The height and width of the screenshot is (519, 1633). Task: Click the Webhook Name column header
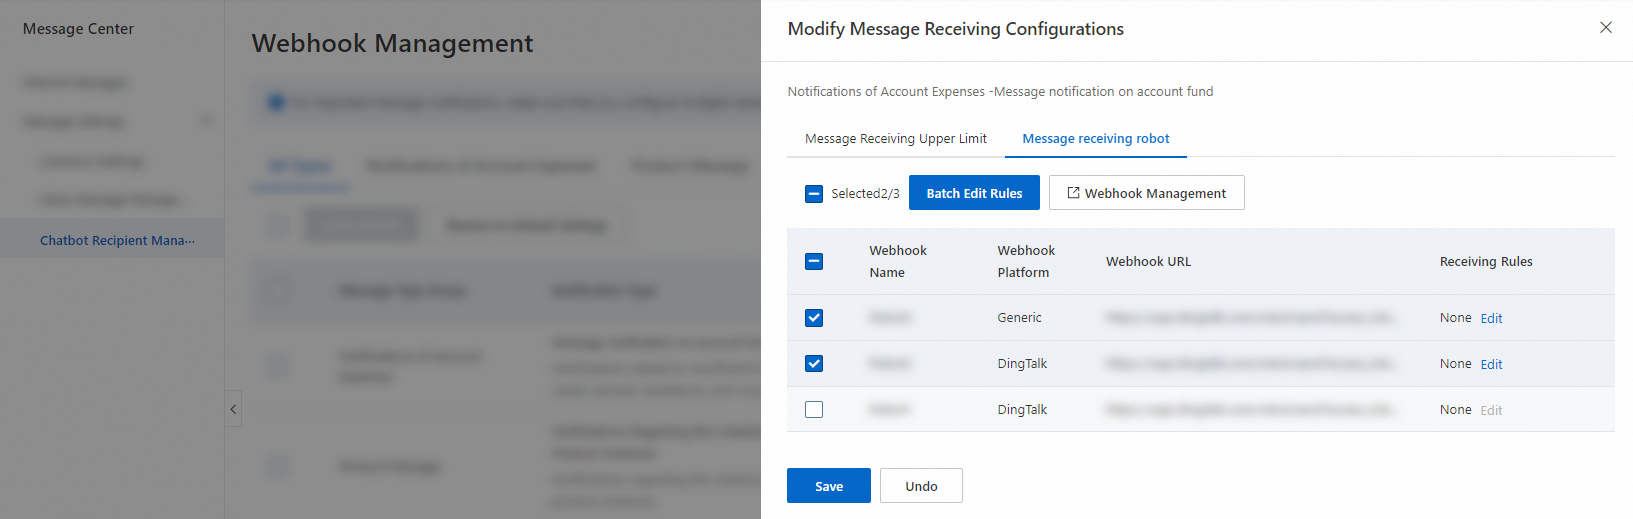(x=898, y=261)
